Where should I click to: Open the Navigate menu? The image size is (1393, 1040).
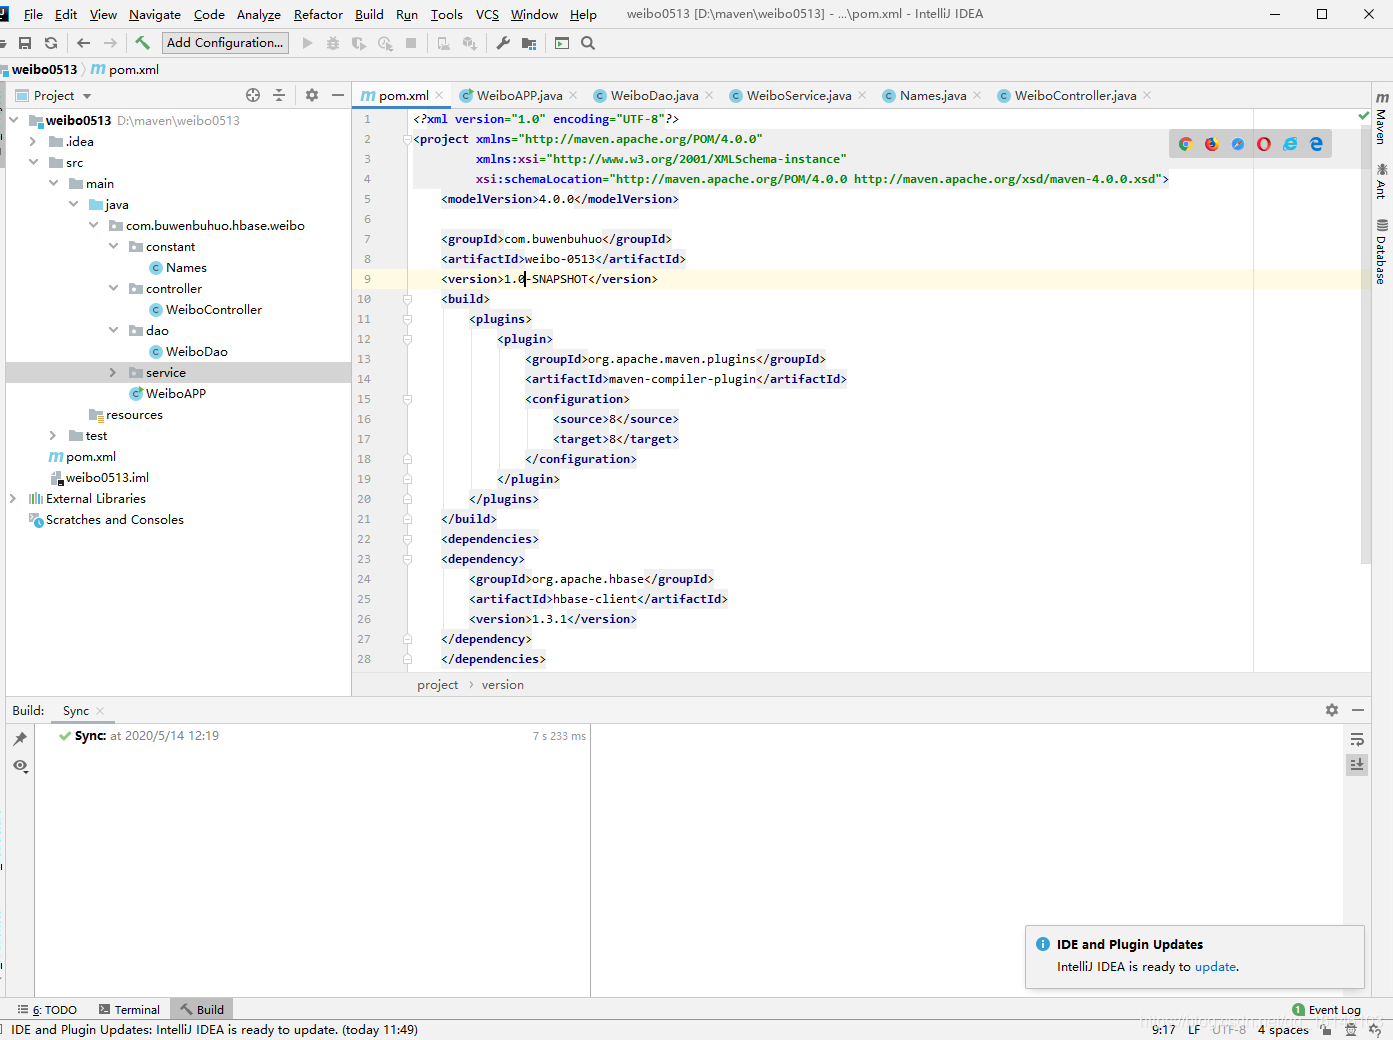[155, 14]
